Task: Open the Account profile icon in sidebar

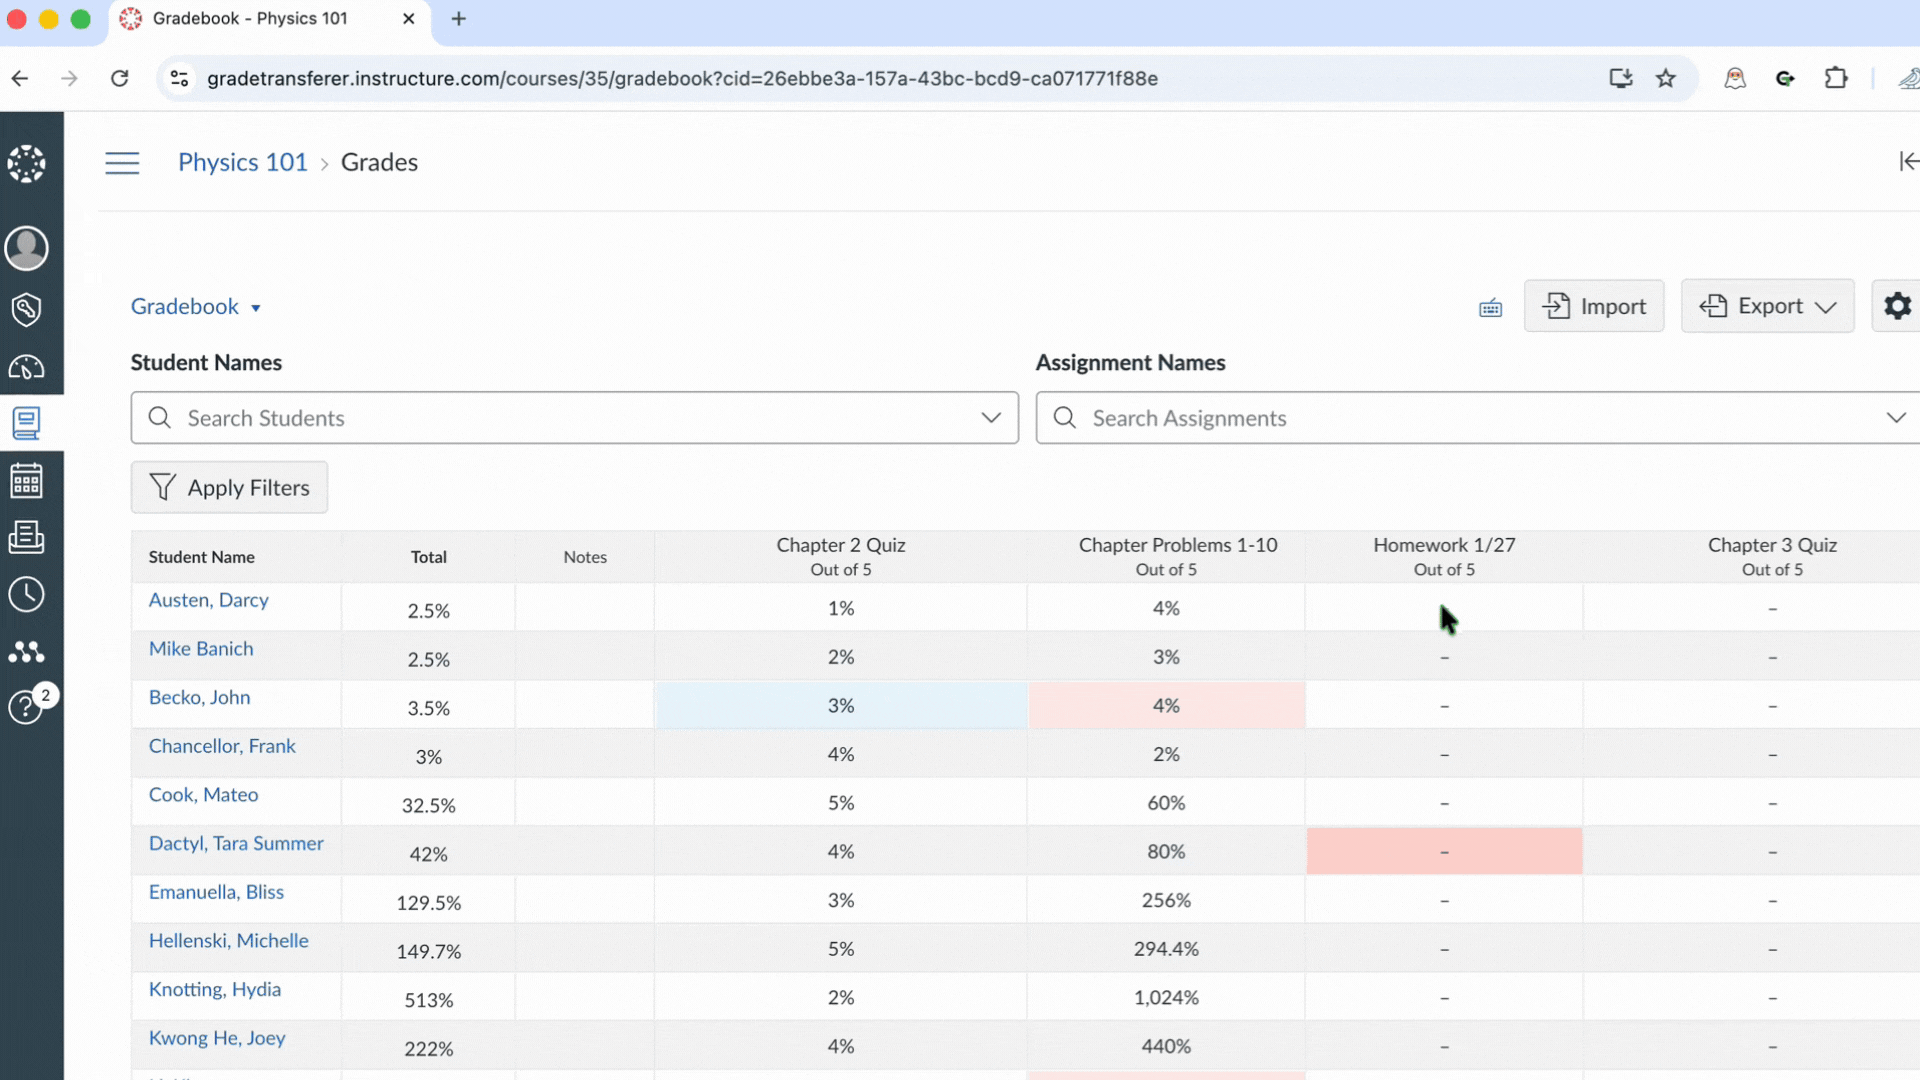Action: 27,248
